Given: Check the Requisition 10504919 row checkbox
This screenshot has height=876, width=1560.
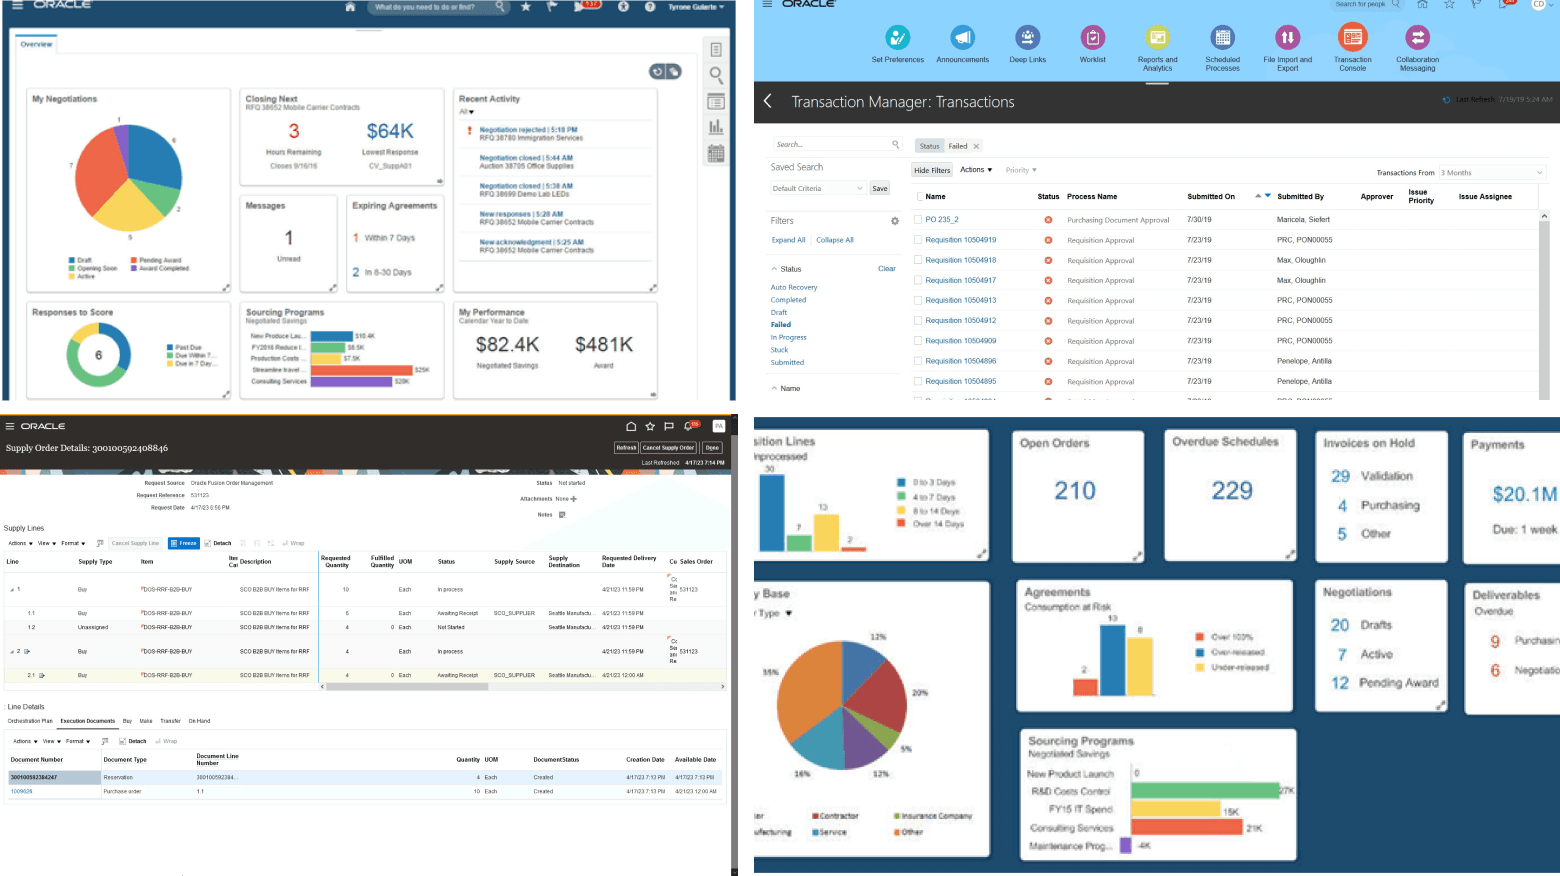Looking at the screenshot, I should (x=918, y=240).
